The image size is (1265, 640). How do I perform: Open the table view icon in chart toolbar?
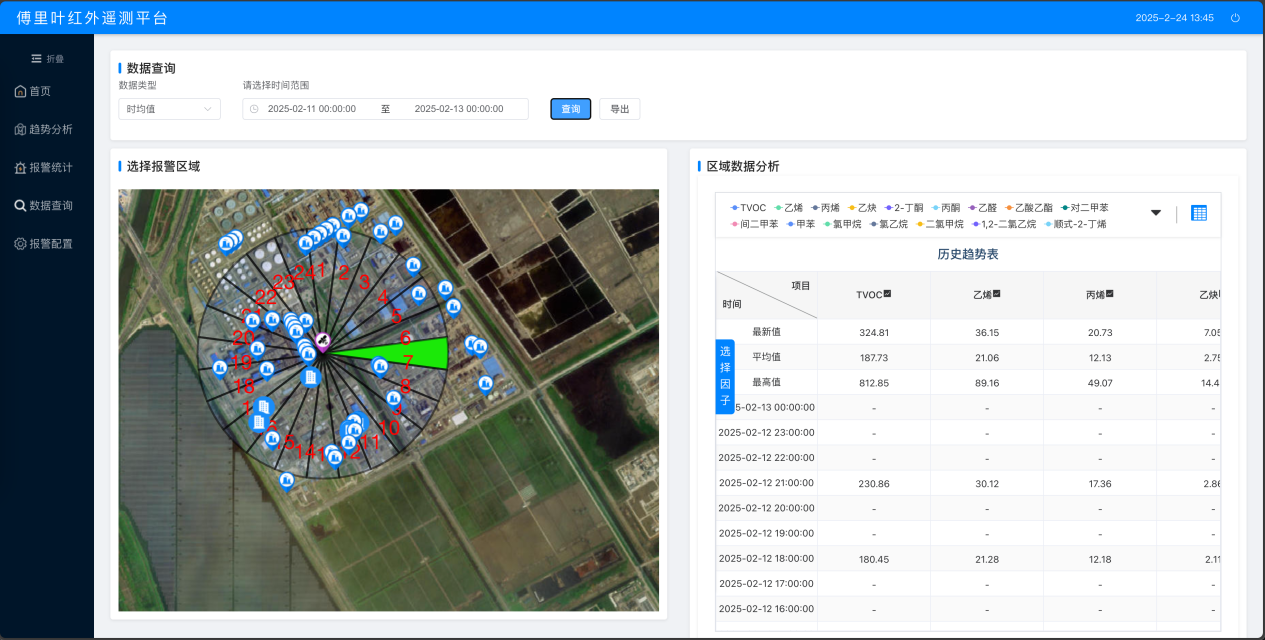tap(1199, 213)
